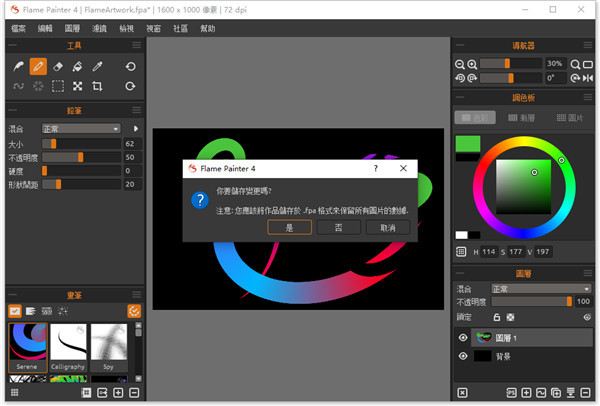Select the rectangular marquee selection tool
Image resolution: width=600 pixels, height=406 pixels.
pyautogui.click(x=57, y=87)
